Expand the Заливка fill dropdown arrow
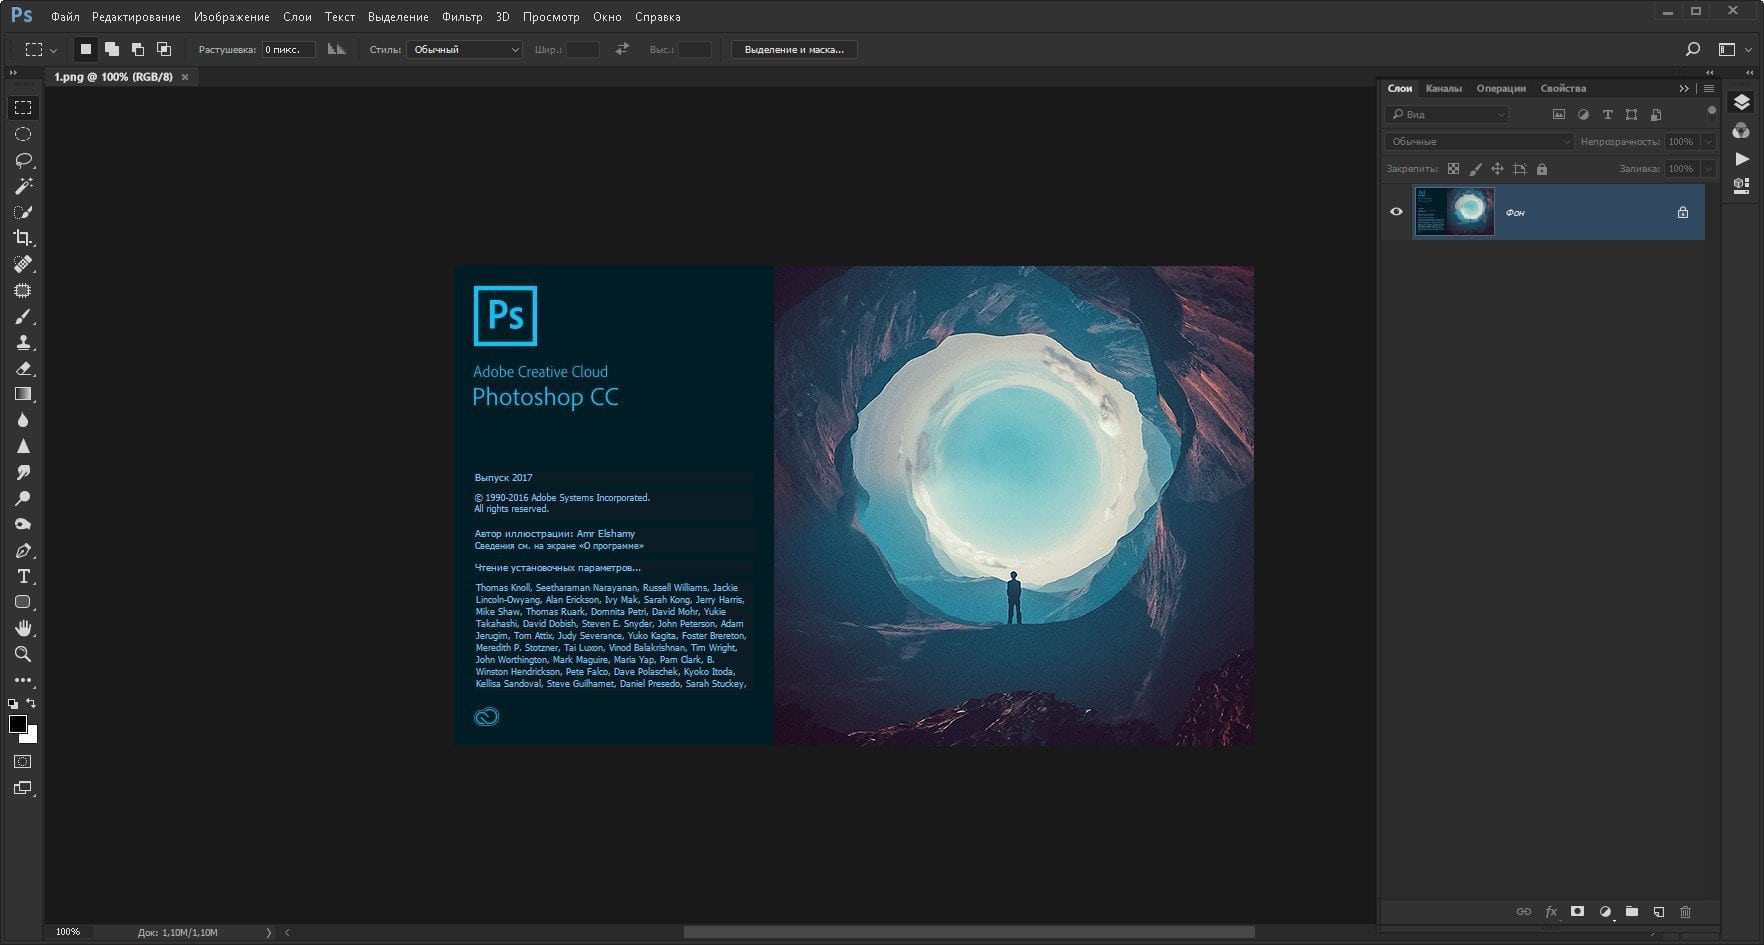 [1708, 169]
